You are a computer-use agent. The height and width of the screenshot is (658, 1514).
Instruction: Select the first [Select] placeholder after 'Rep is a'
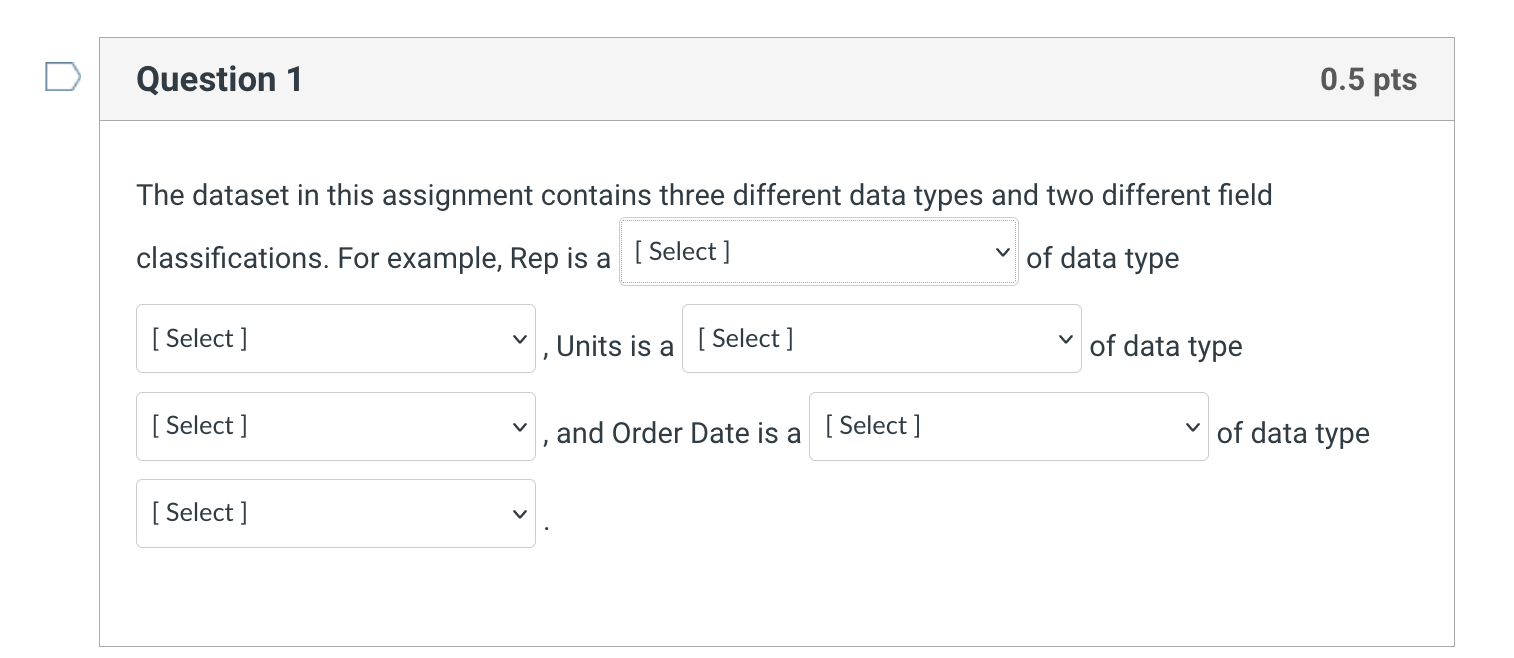pyautogui.click(x=818, y=252)
